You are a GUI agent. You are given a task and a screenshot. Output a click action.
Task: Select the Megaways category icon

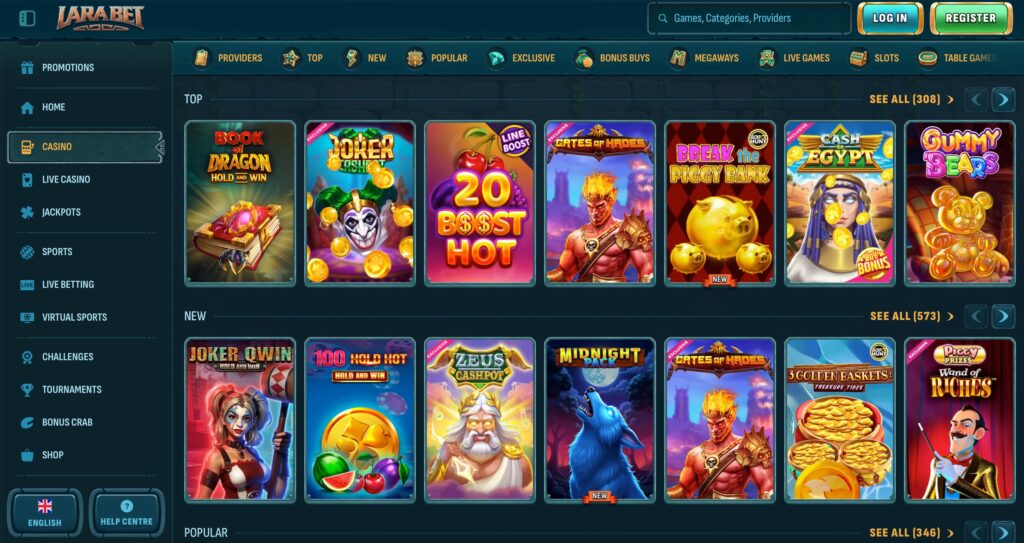coord(679,58)
